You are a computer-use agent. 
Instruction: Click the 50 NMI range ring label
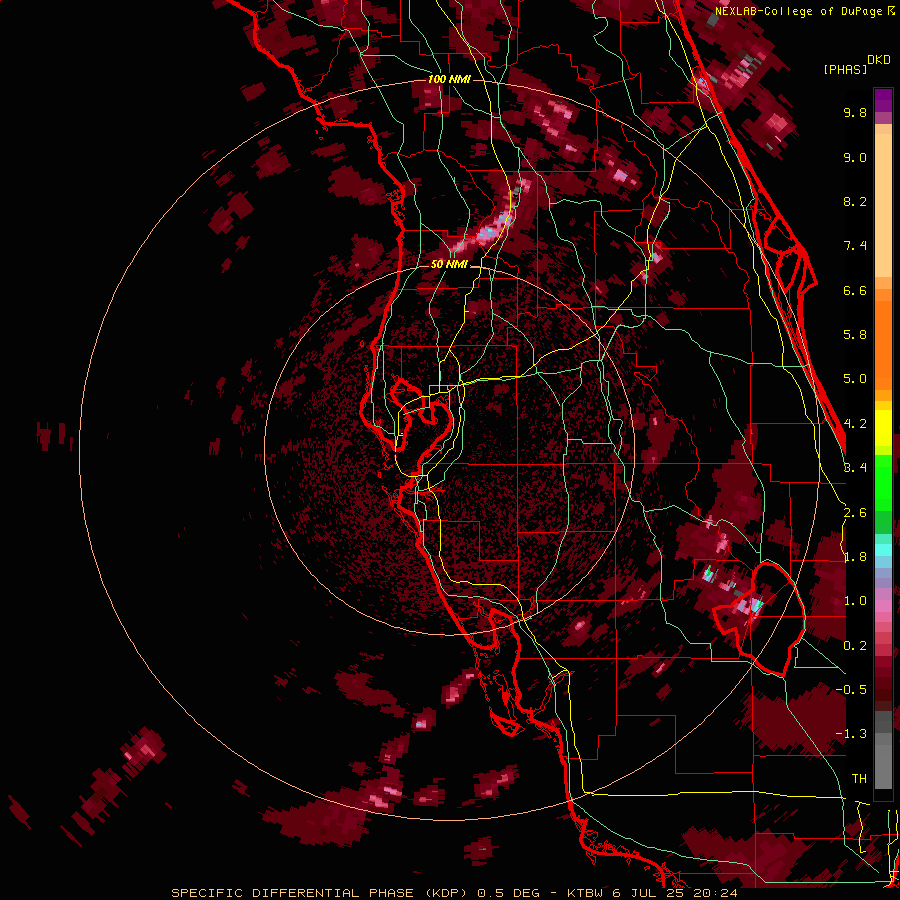pos(449,265)
